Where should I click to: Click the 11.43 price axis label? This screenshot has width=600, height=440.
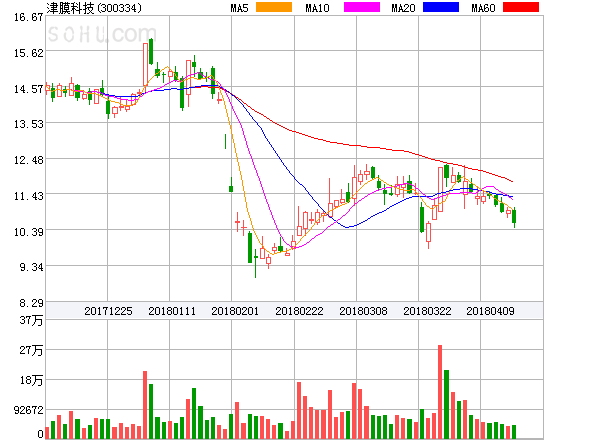(28, 196)
